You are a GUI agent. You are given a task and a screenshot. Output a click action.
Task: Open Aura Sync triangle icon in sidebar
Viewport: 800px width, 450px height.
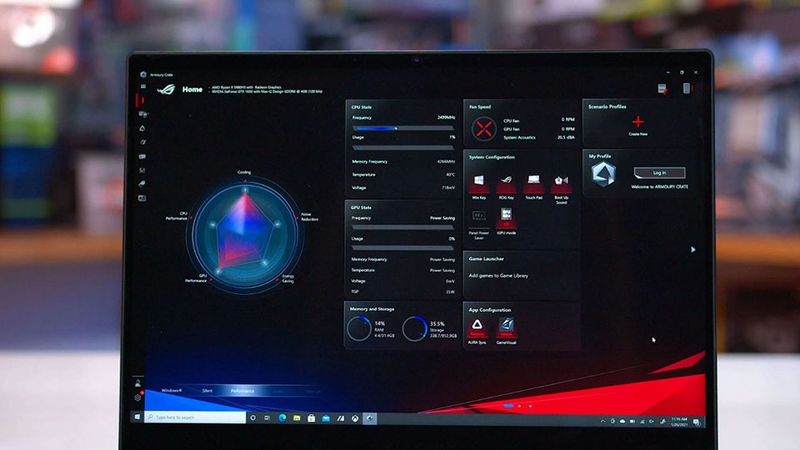coord(142,129)
